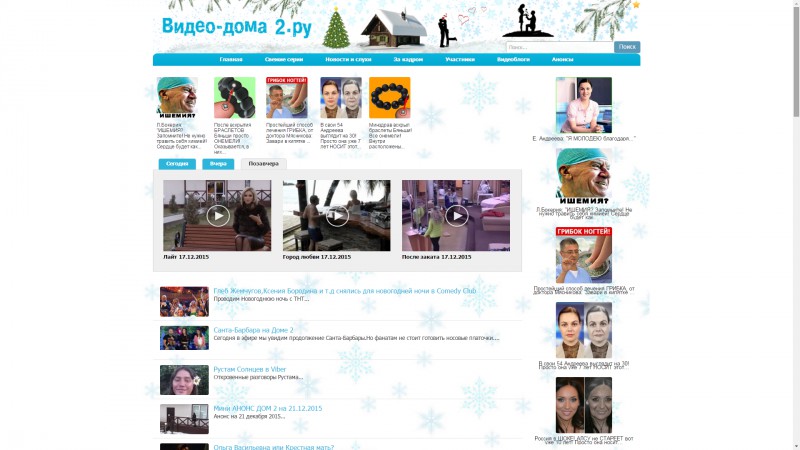800x450 pixels.
Task: Open the Видеоблоги menu item
Action: pos(513,60)
